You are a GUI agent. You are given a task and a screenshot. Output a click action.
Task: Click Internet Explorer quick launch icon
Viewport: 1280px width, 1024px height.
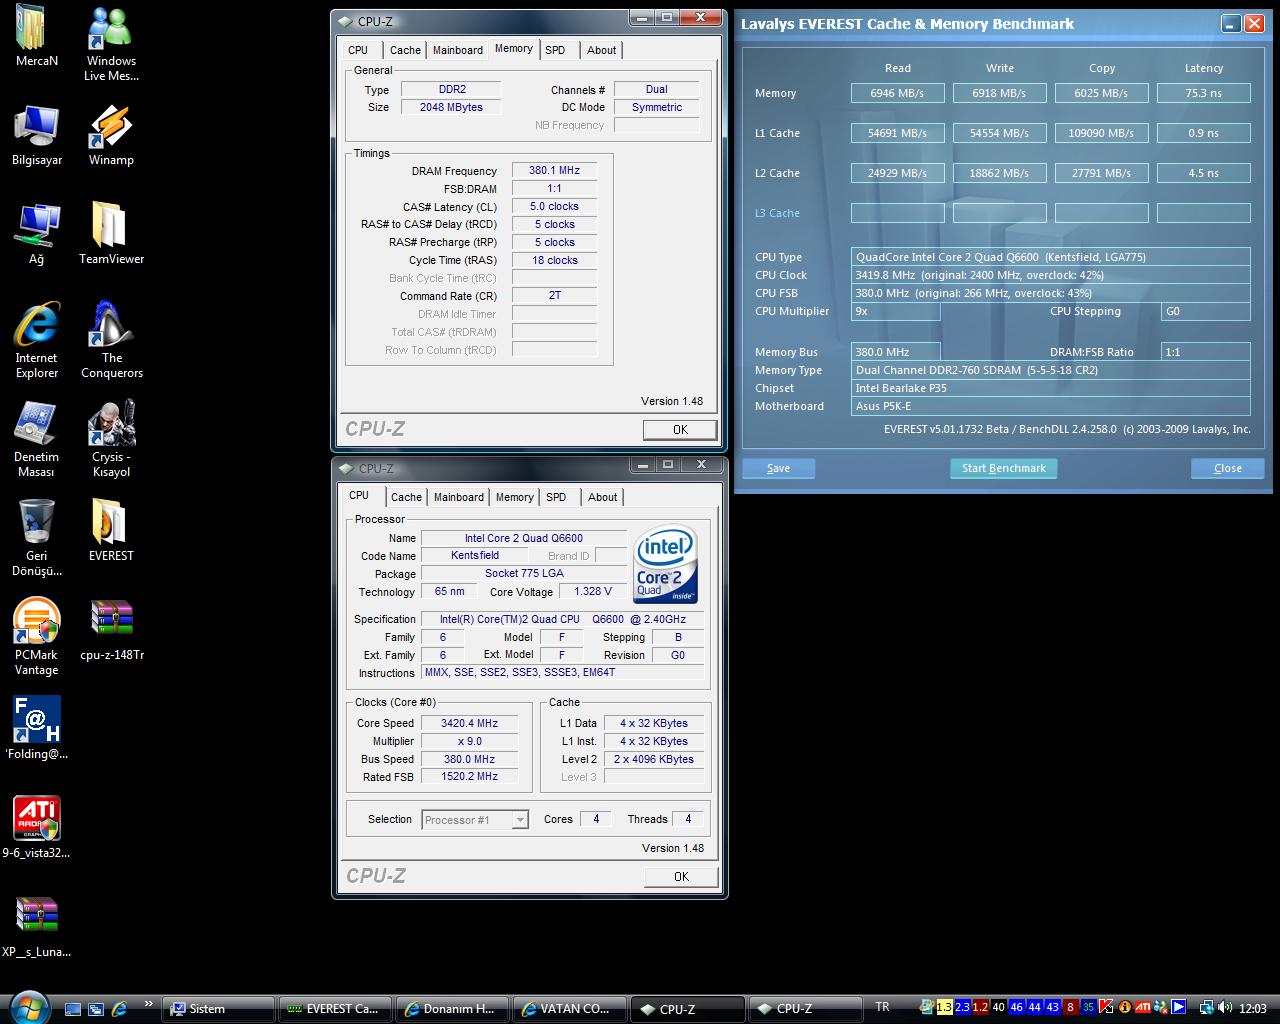click(119, 1009)
